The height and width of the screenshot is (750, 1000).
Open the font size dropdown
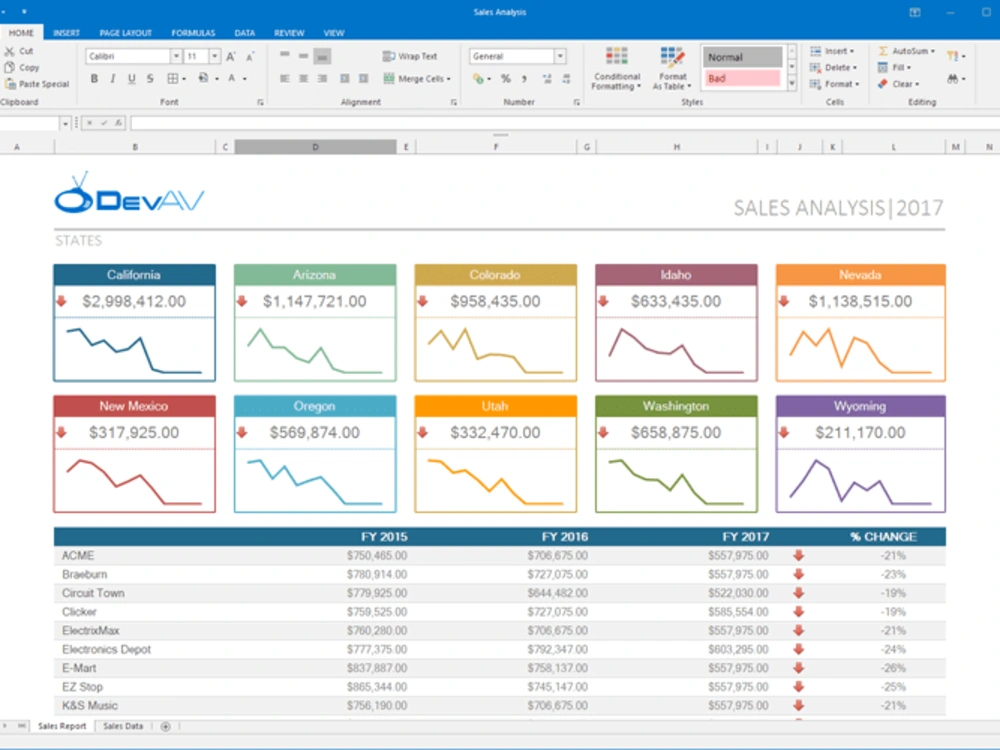coord(215,57)
